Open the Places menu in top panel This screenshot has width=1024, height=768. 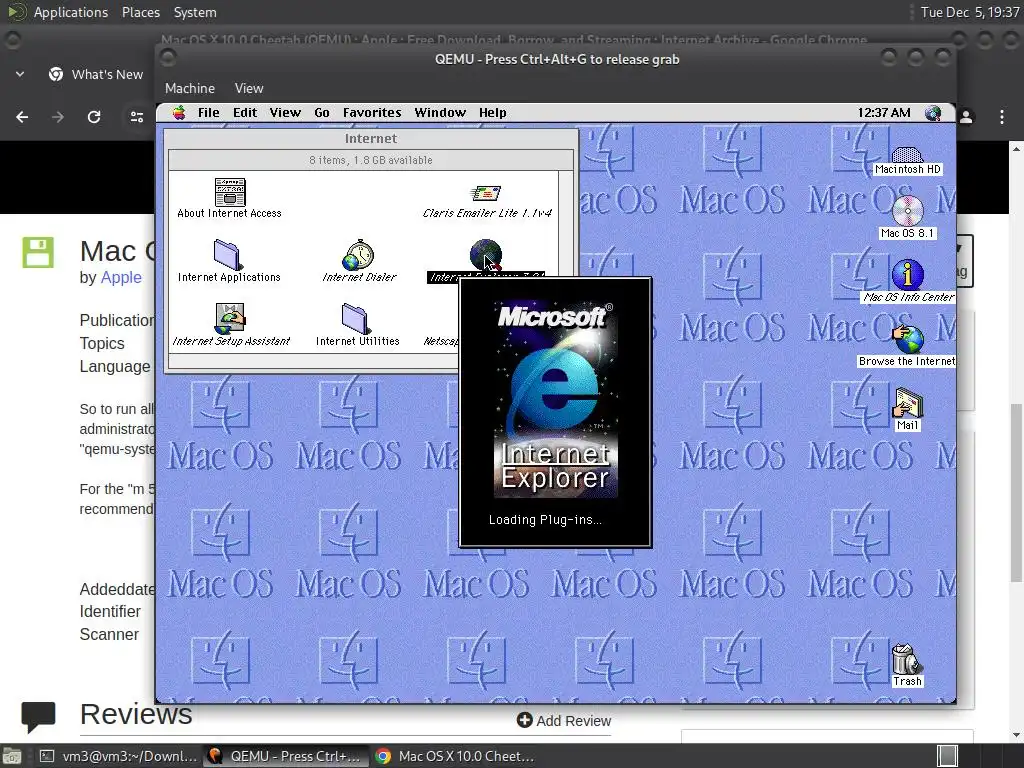pyautogui.click(x=140, y=12)
